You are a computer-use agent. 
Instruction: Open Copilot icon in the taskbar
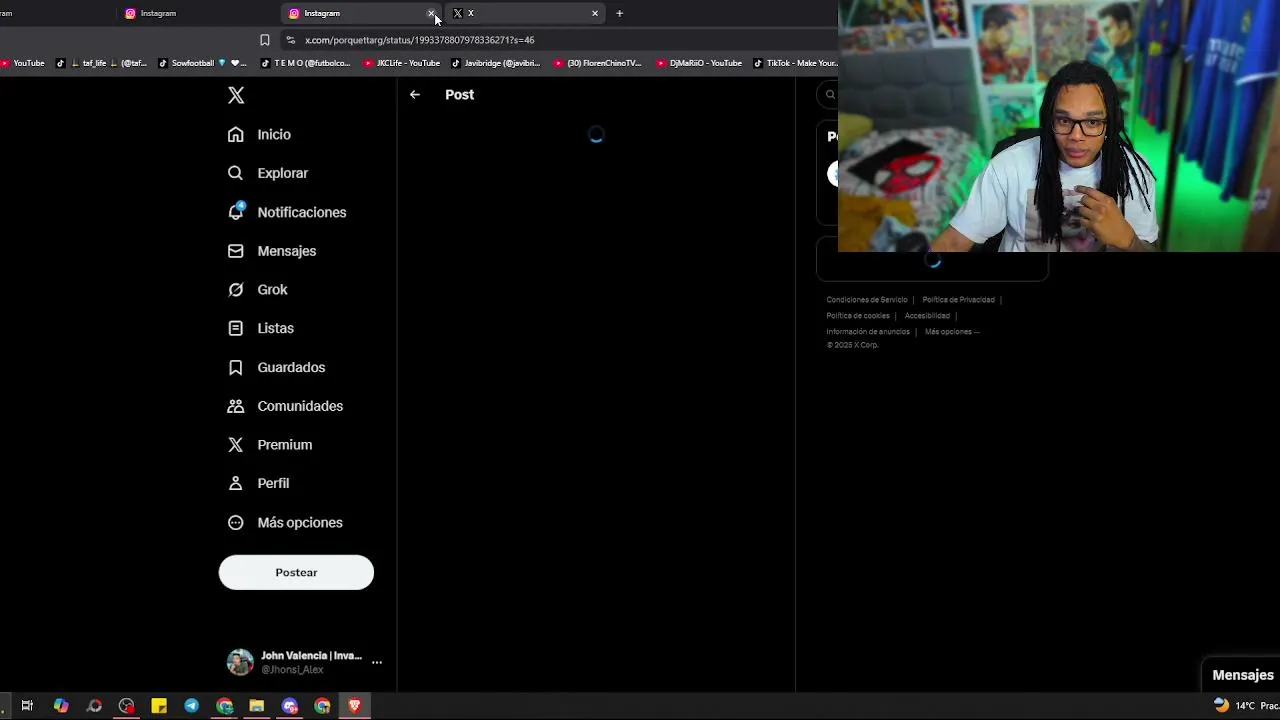coord(61,706)
